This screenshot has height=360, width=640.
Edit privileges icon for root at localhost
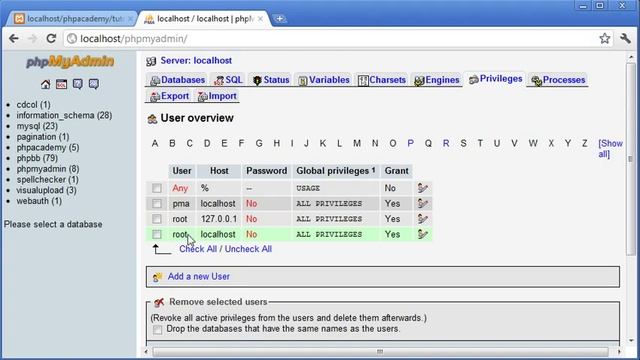pyautogui.click(x=422, y=234)
